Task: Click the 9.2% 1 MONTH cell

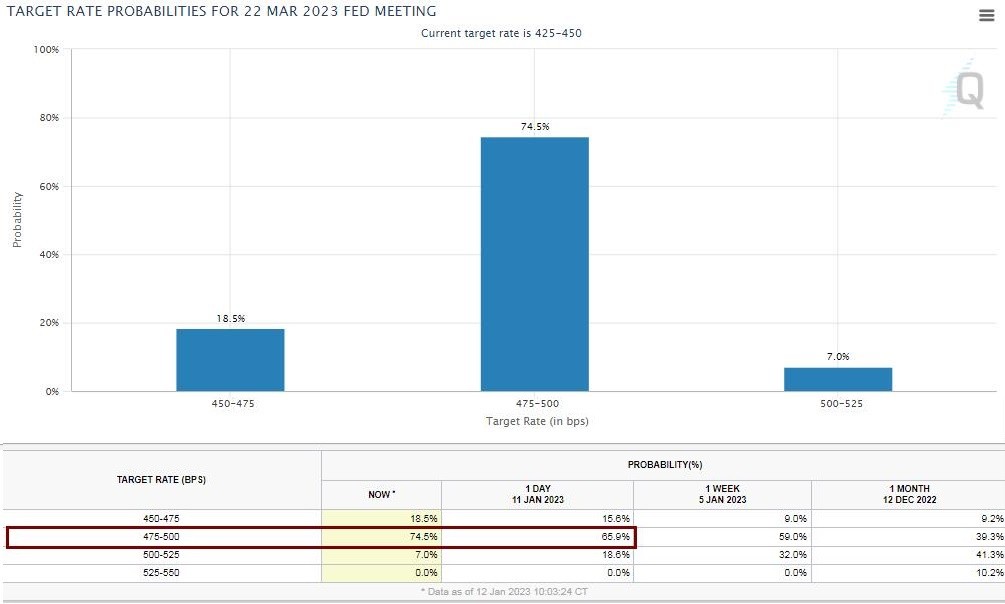Action: (909, 519)
